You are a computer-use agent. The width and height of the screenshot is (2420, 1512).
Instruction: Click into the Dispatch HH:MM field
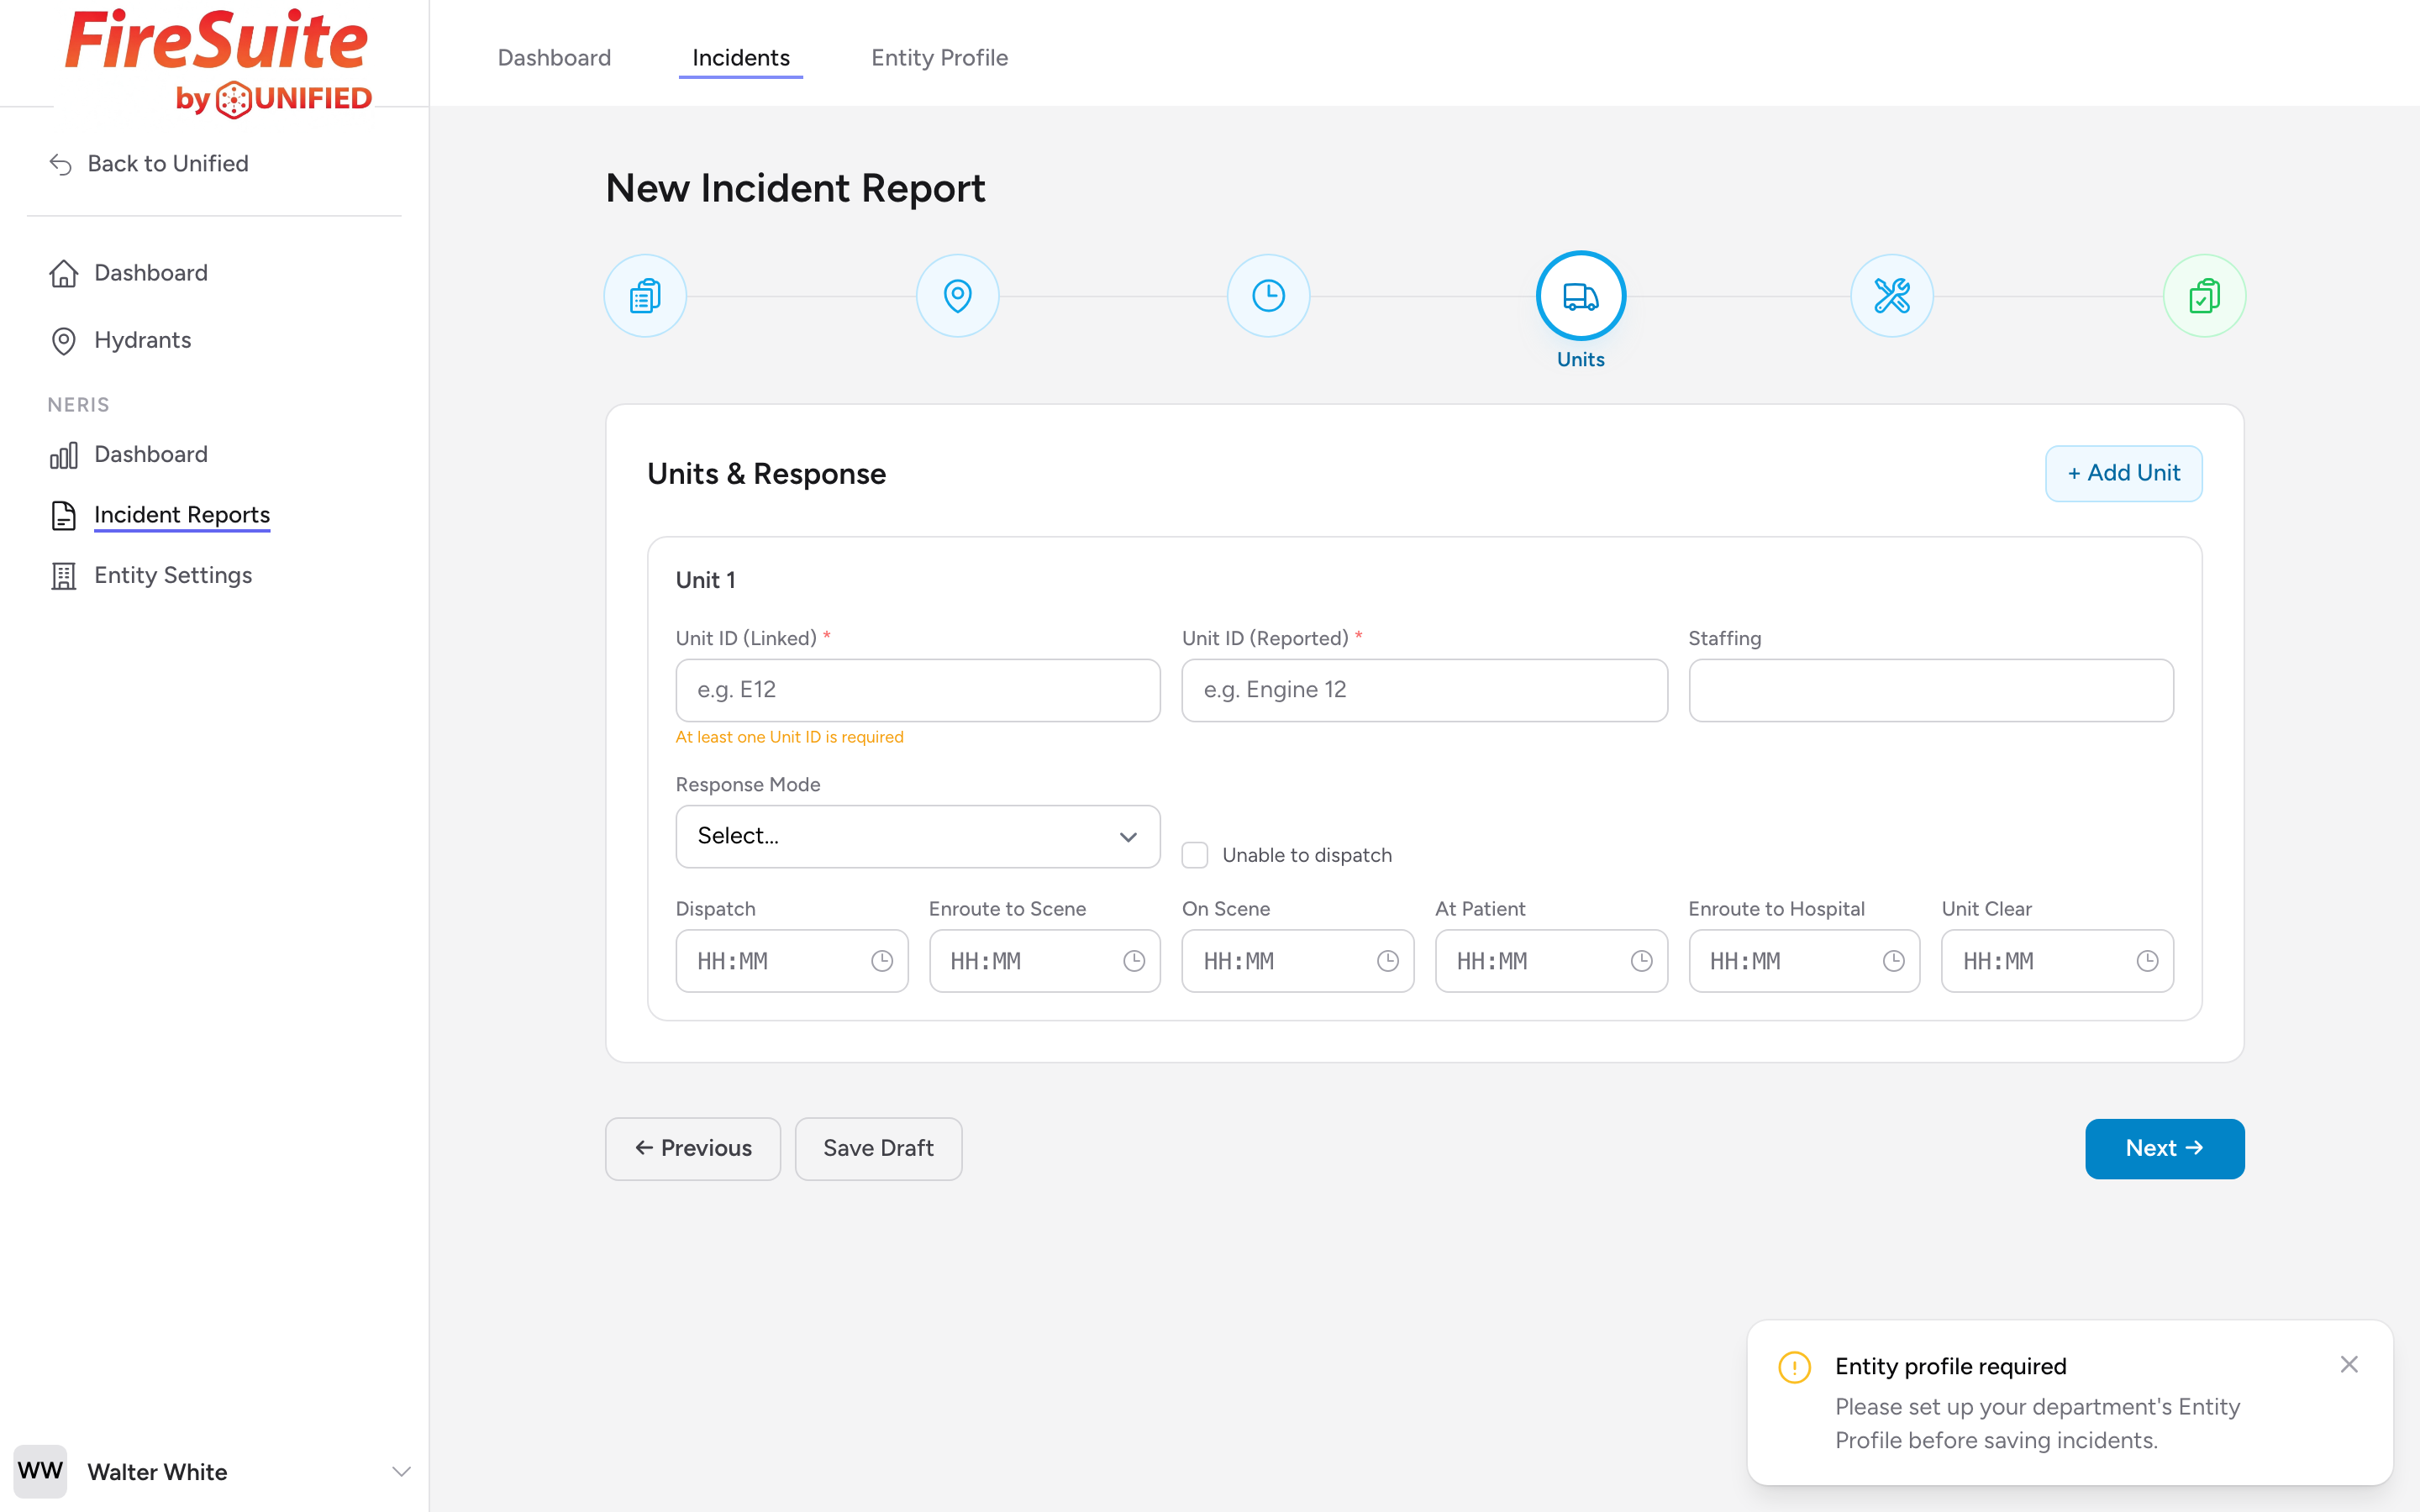click(x=791, y=961)
